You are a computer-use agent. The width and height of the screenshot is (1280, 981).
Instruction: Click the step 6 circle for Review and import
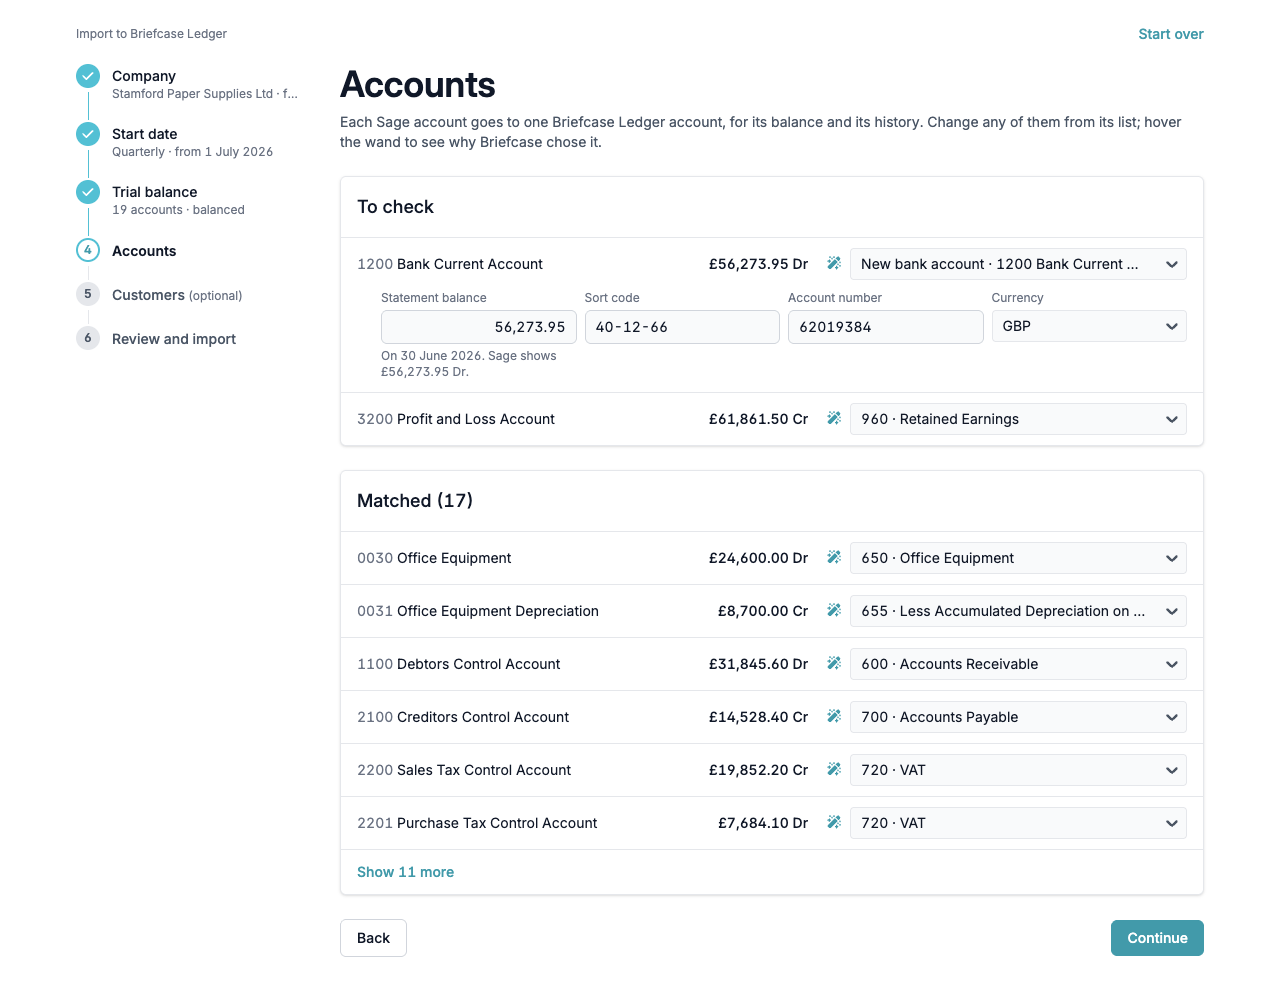coord(88,338)
